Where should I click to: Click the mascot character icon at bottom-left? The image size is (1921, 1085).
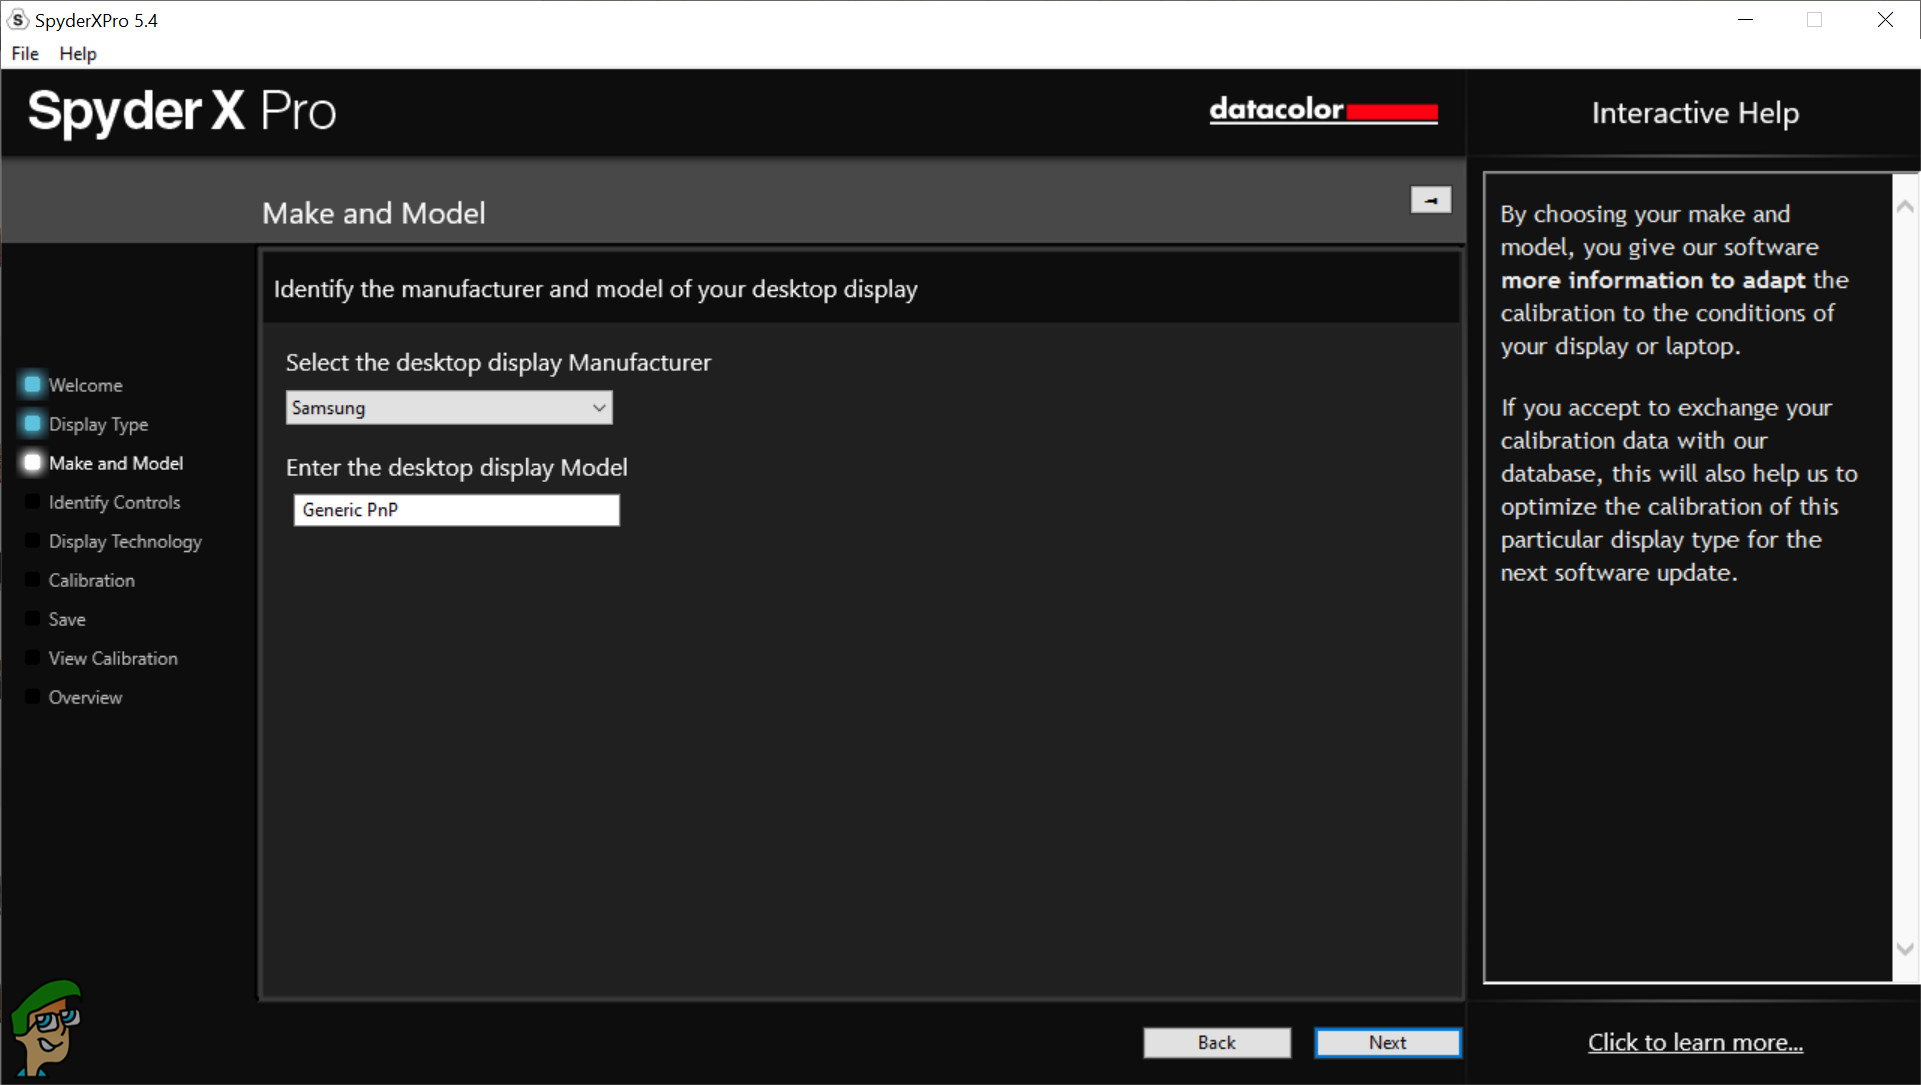46,1027
